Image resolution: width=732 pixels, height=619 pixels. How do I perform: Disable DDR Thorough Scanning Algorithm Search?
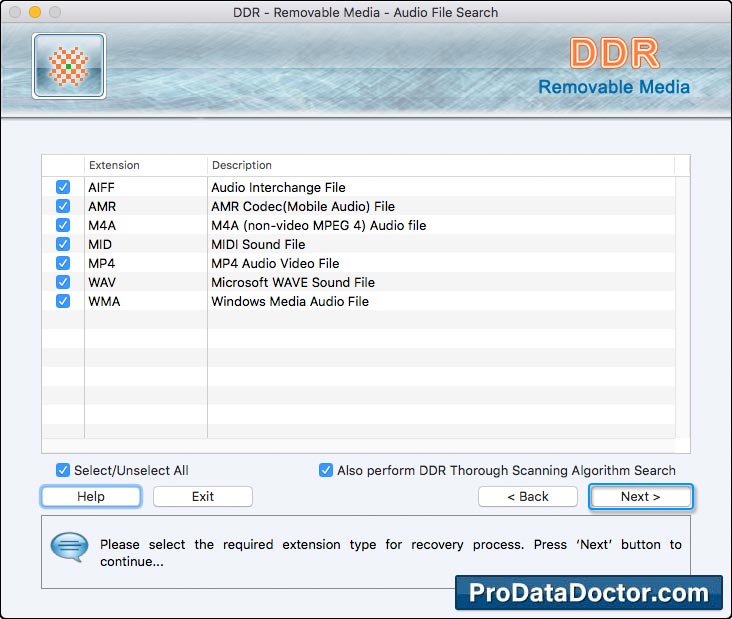[x=326, y=470]
